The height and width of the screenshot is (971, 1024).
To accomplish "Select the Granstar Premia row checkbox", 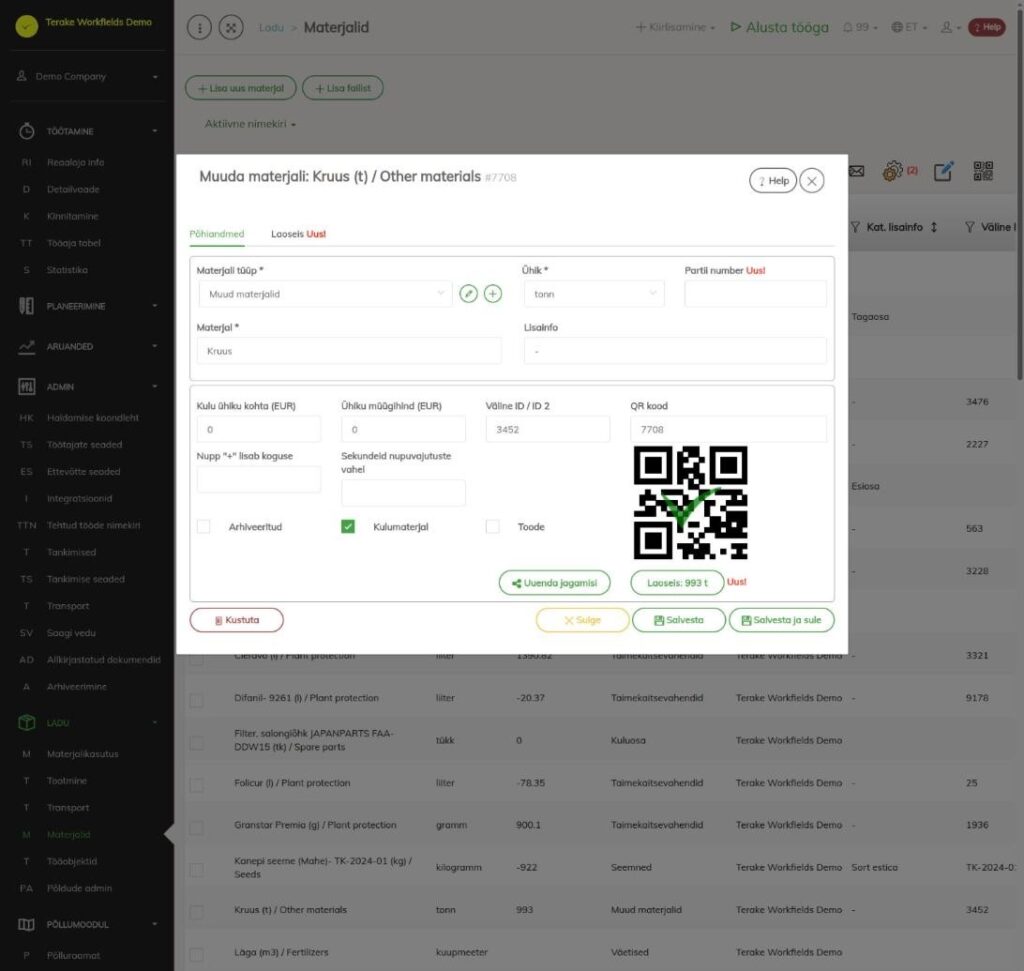I will click(x=196, y=828).
